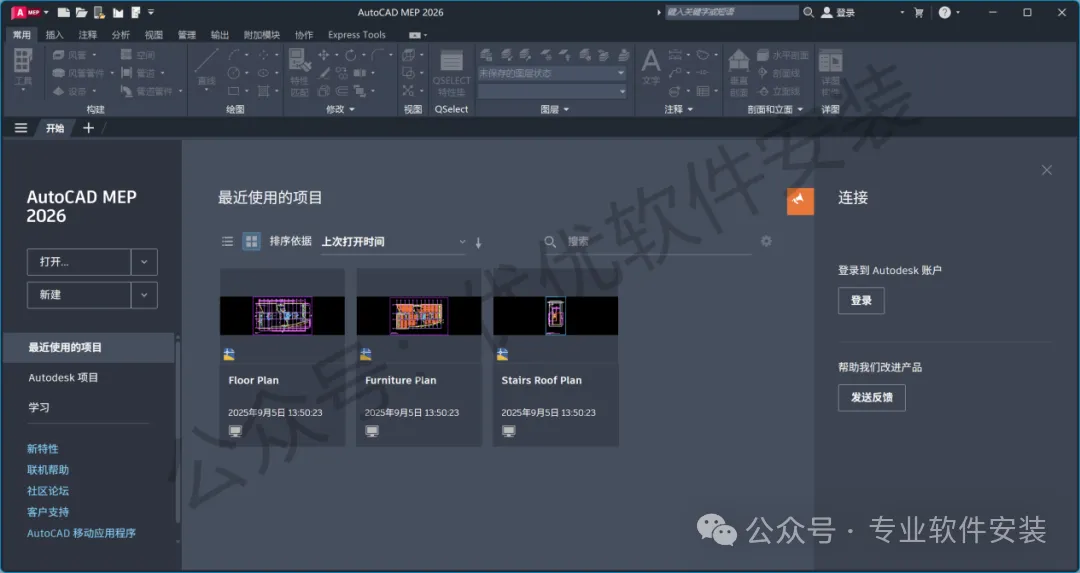Switch to the 视图 (View) ribbon tab
Image resolution: width=1080 pixels, height=573 pixels.
pyautogui.click(x=154, y=34)
